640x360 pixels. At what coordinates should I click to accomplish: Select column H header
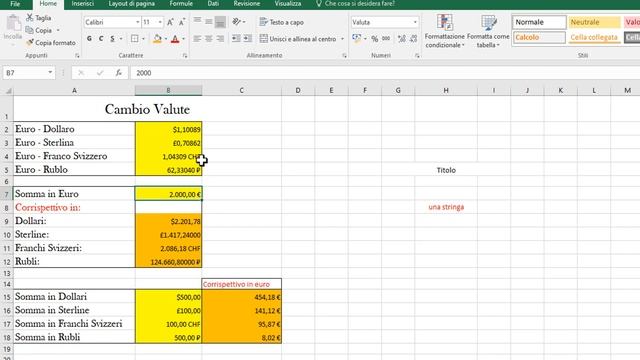446,90
